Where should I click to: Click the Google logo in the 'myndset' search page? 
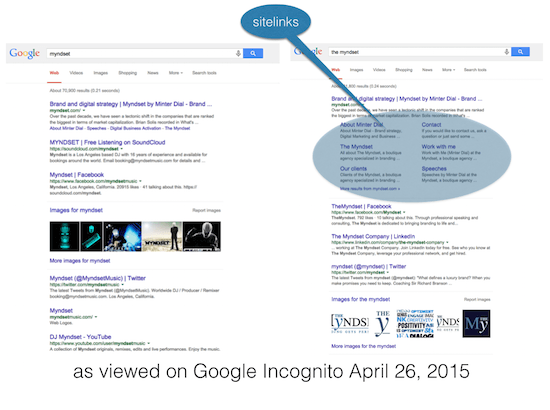tap(24, 53)
